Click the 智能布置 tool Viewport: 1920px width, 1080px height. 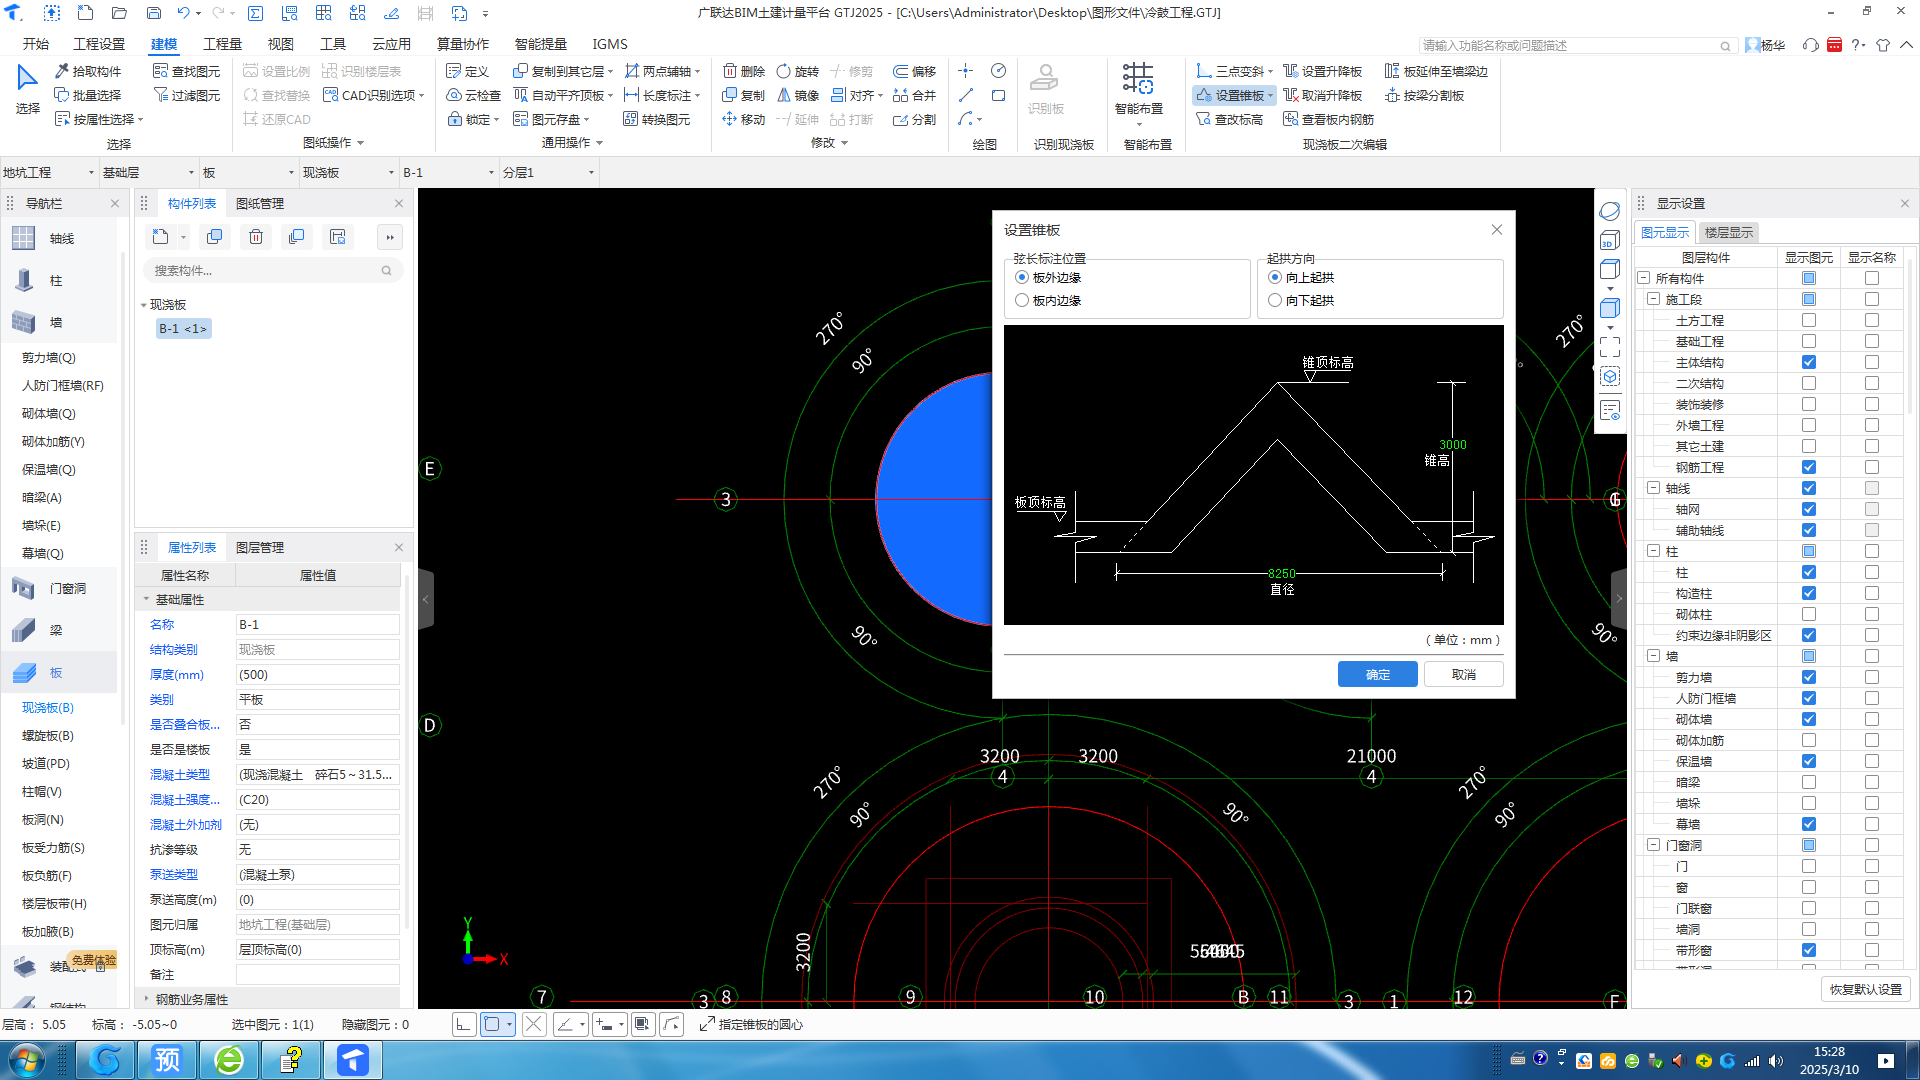[x=1138, y=90]
